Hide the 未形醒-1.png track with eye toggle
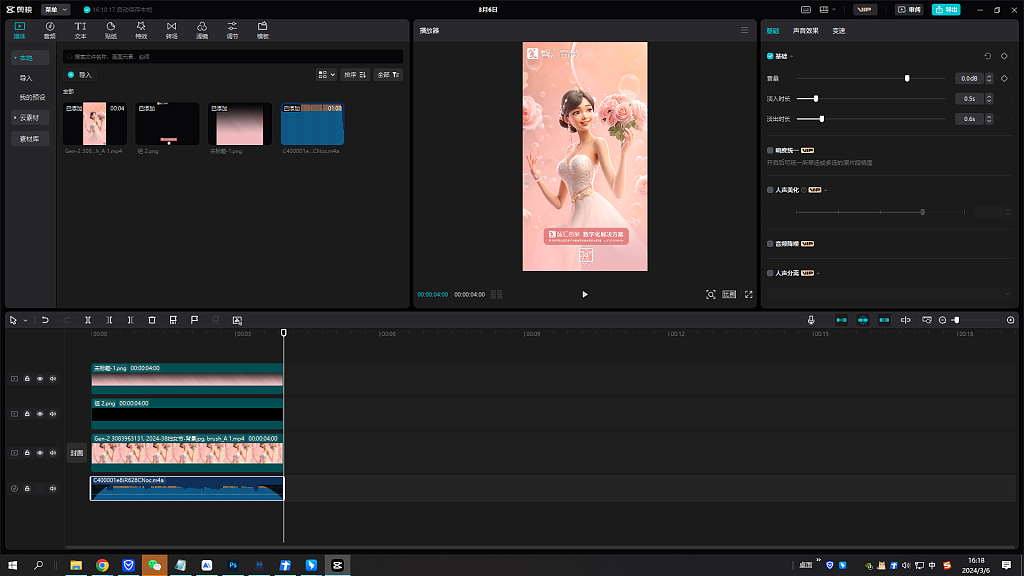Screen dimensions: 1024x576 point(40,378)
